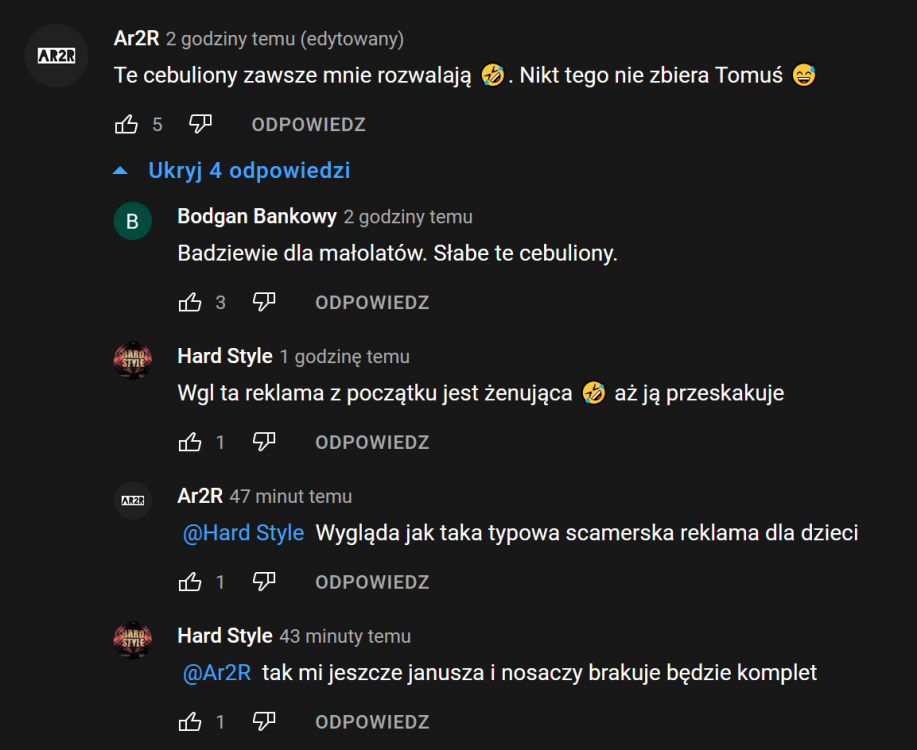Dislike Hard Style's reply about the reklama
The image size is (917, 750).
(264, 442)
